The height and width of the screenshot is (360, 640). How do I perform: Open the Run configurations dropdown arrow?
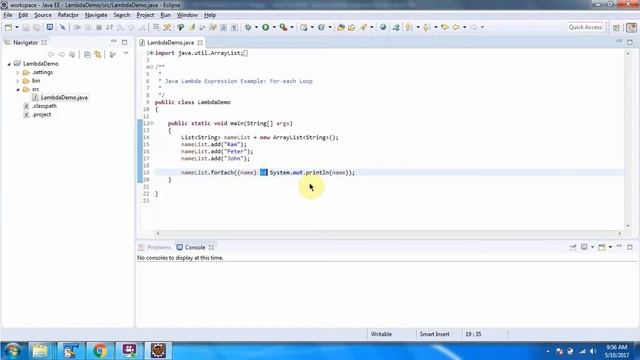click(x=274, y=27)
